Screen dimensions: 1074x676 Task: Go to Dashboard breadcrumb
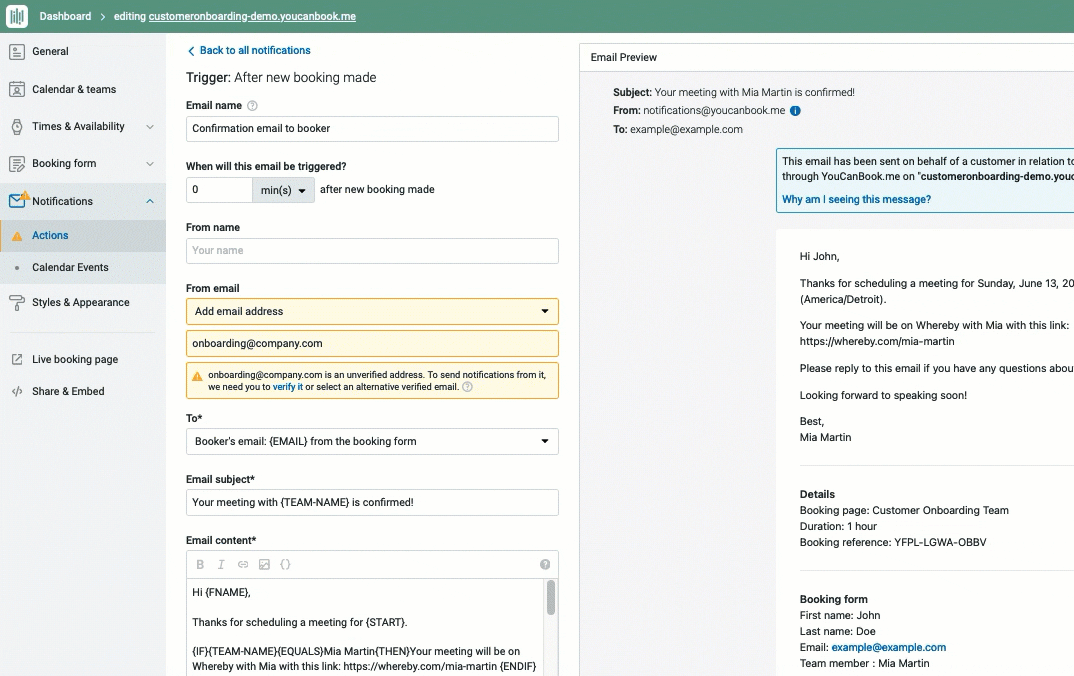(x=65, y=16)
